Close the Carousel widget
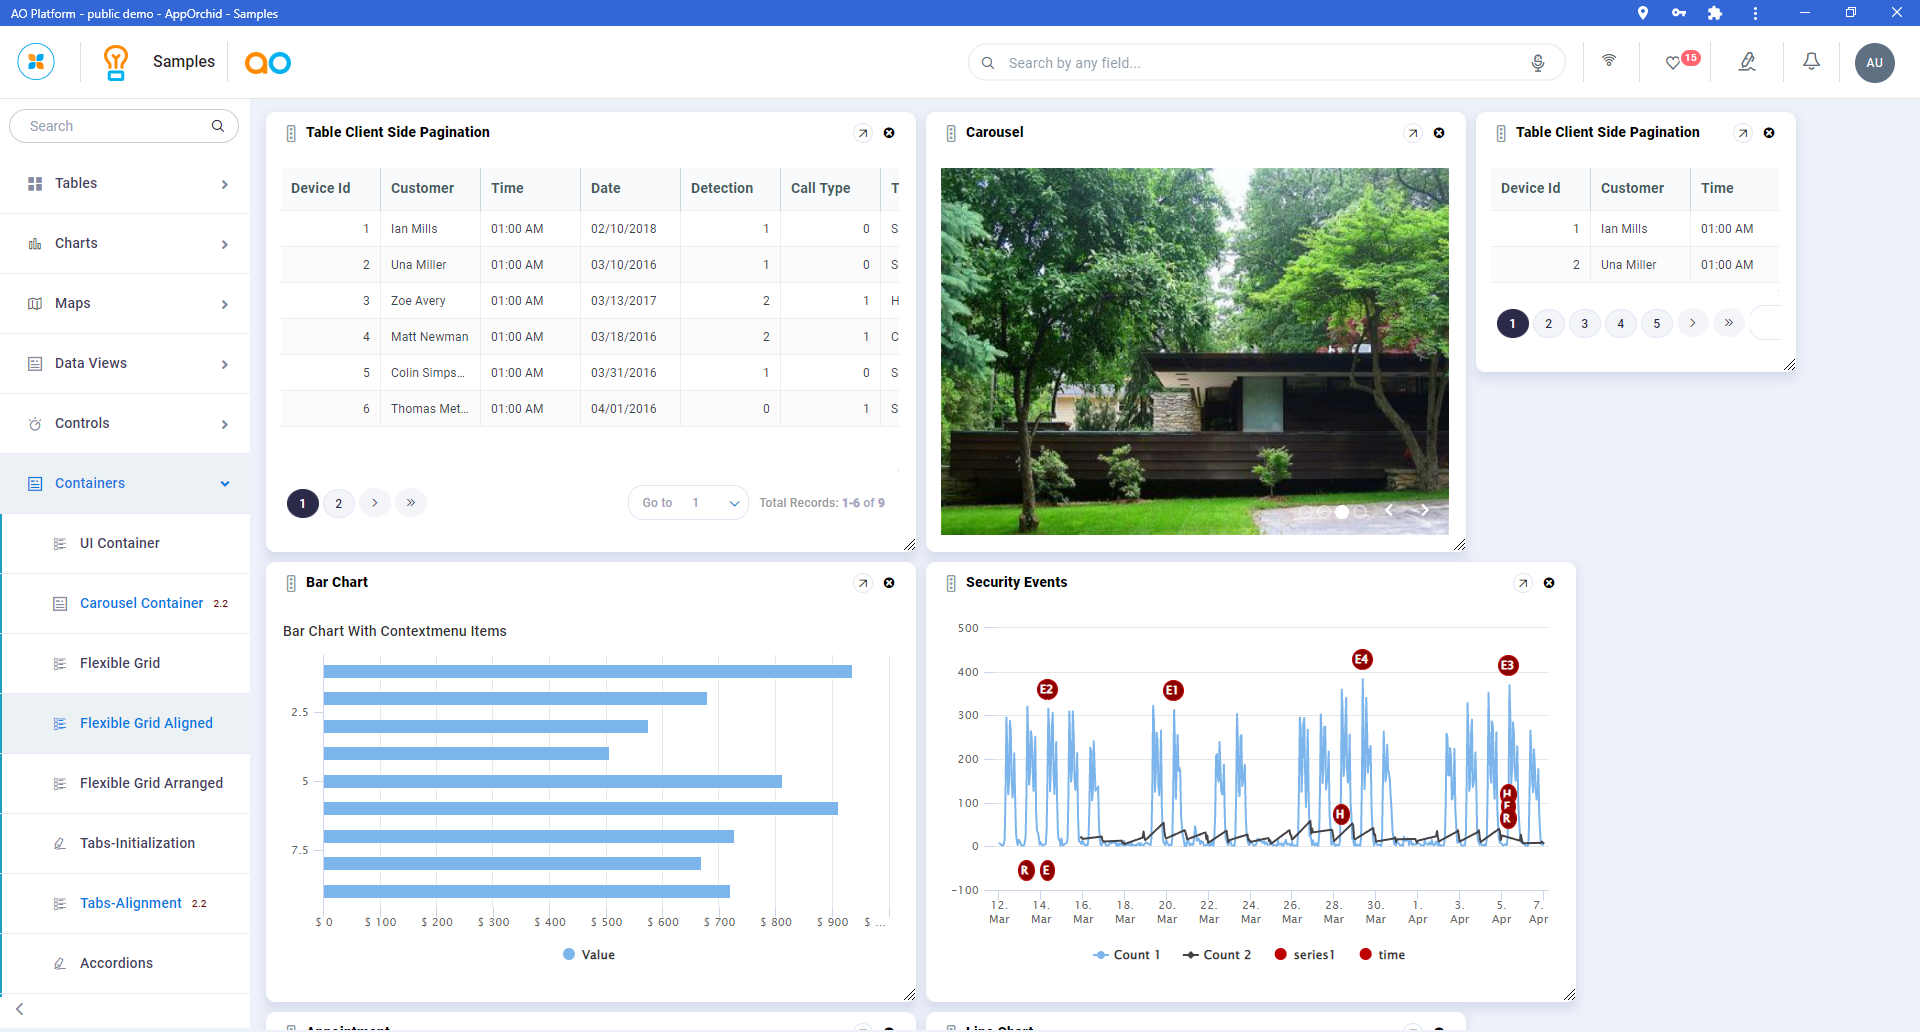This screenshot has width=1920, height=1032. tap(1439, 133)
